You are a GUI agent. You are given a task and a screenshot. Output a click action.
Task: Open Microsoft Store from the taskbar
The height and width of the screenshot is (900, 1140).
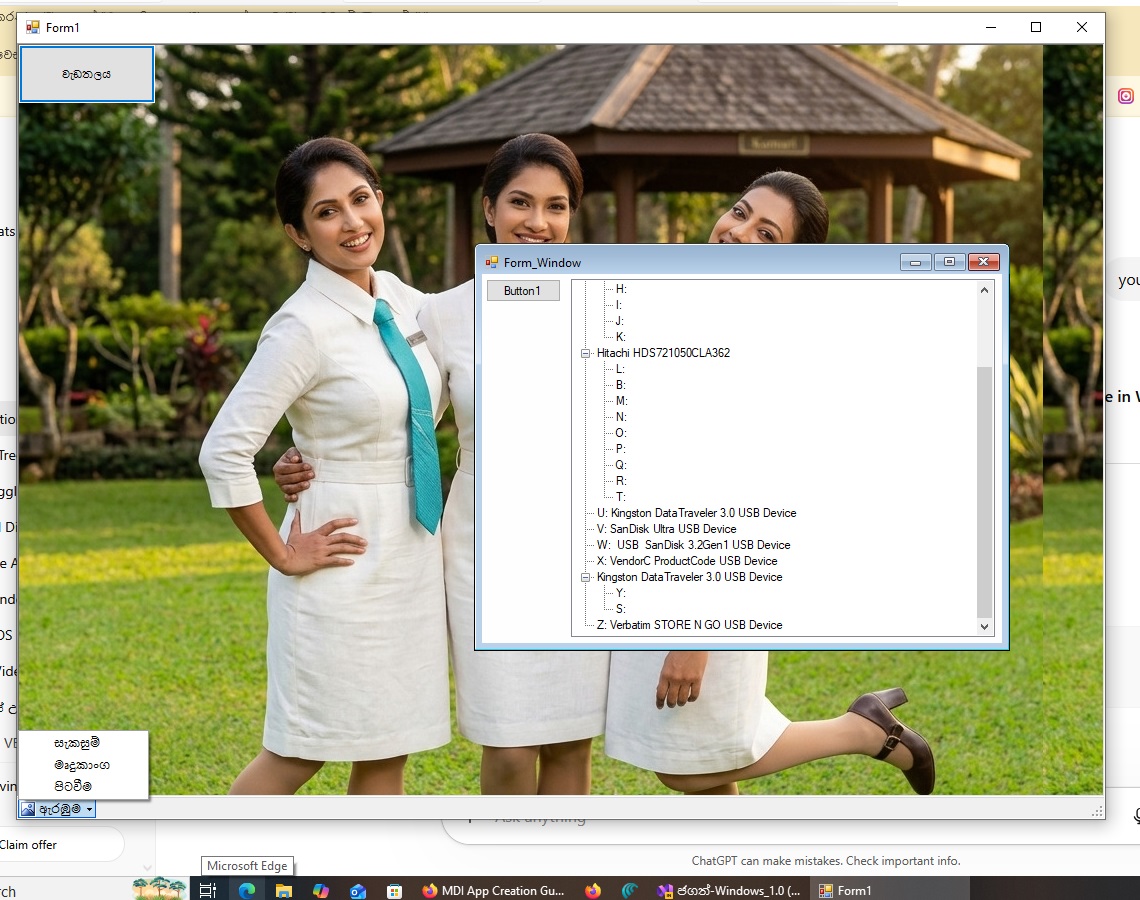tap(394, 891)
